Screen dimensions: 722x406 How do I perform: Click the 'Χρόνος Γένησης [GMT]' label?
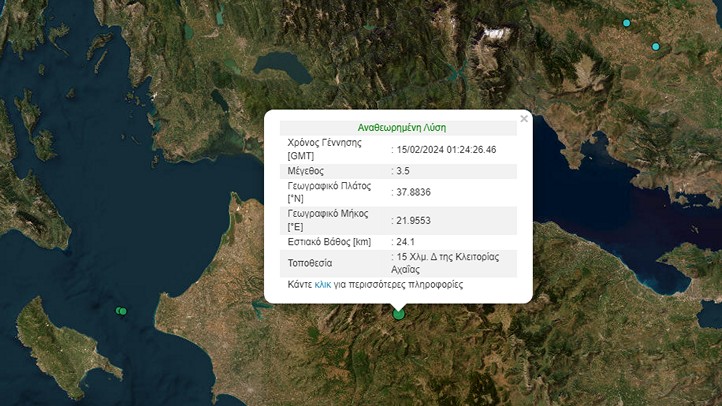321,150
